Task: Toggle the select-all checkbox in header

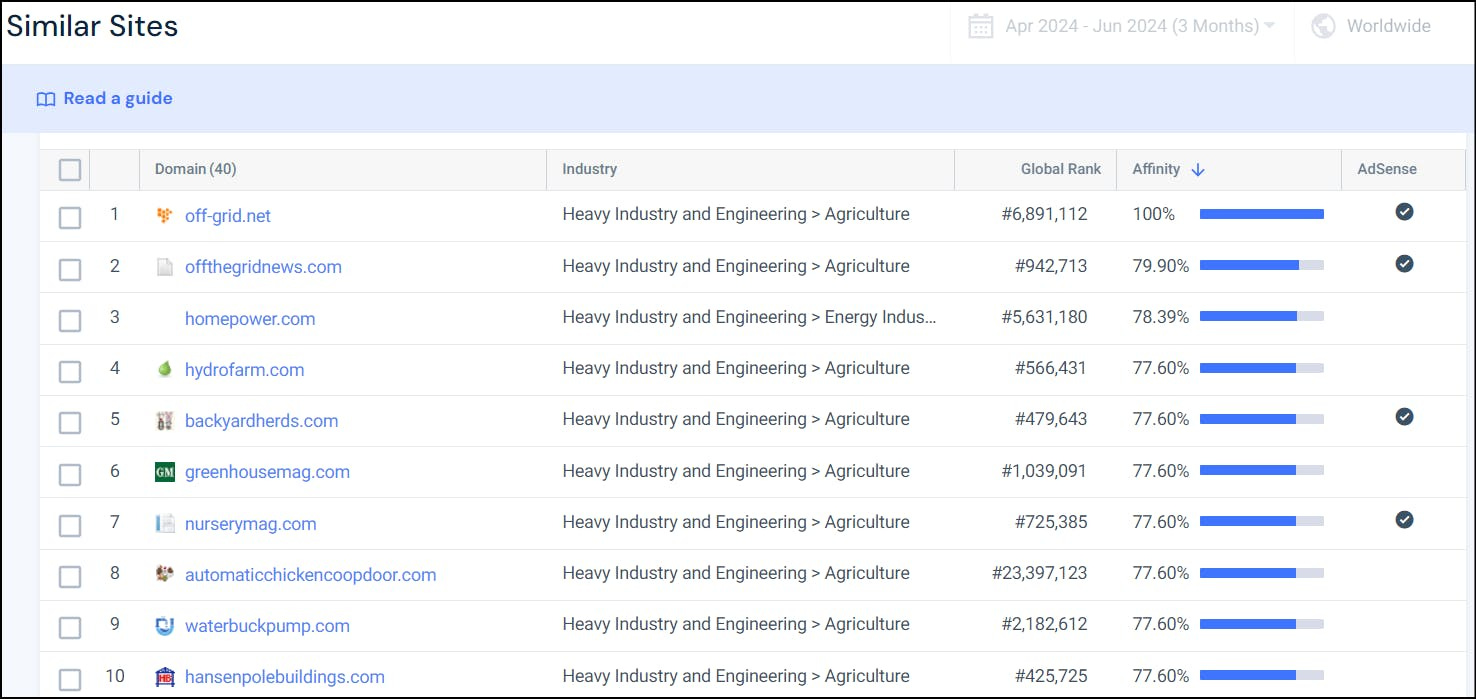Action: (70, 170)
